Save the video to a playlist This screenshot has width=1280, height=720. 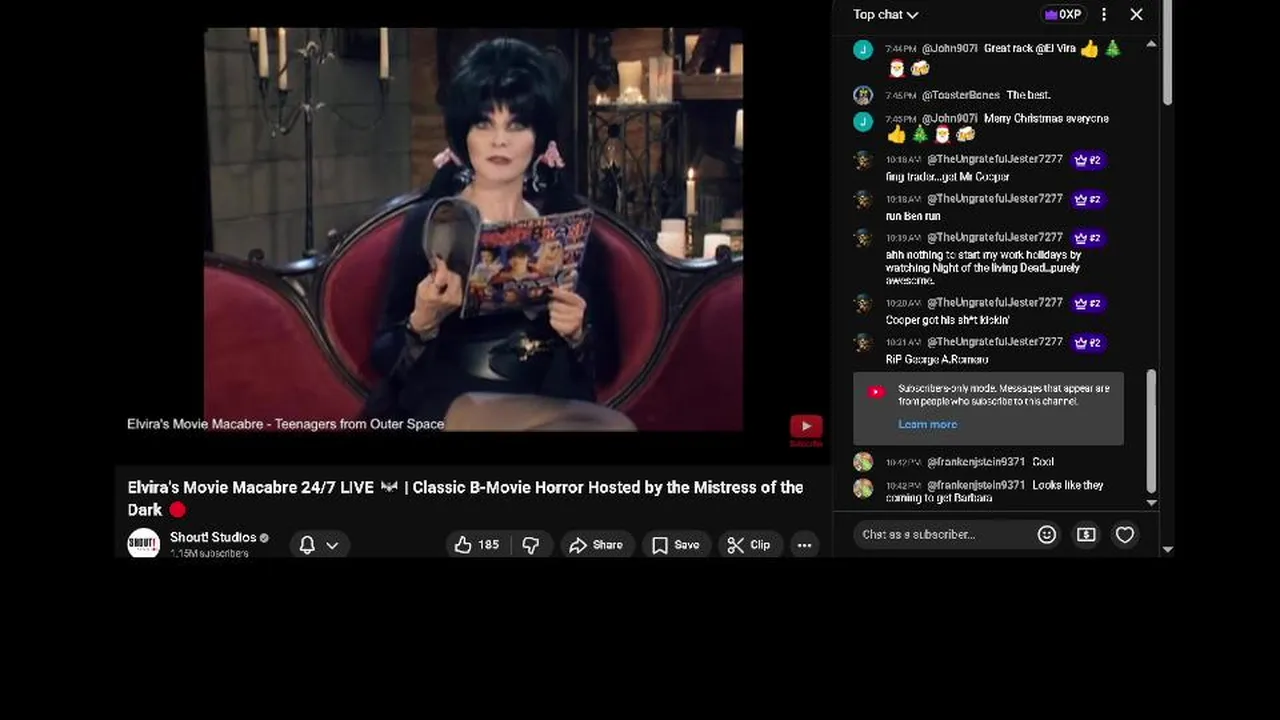click(675, 545)
